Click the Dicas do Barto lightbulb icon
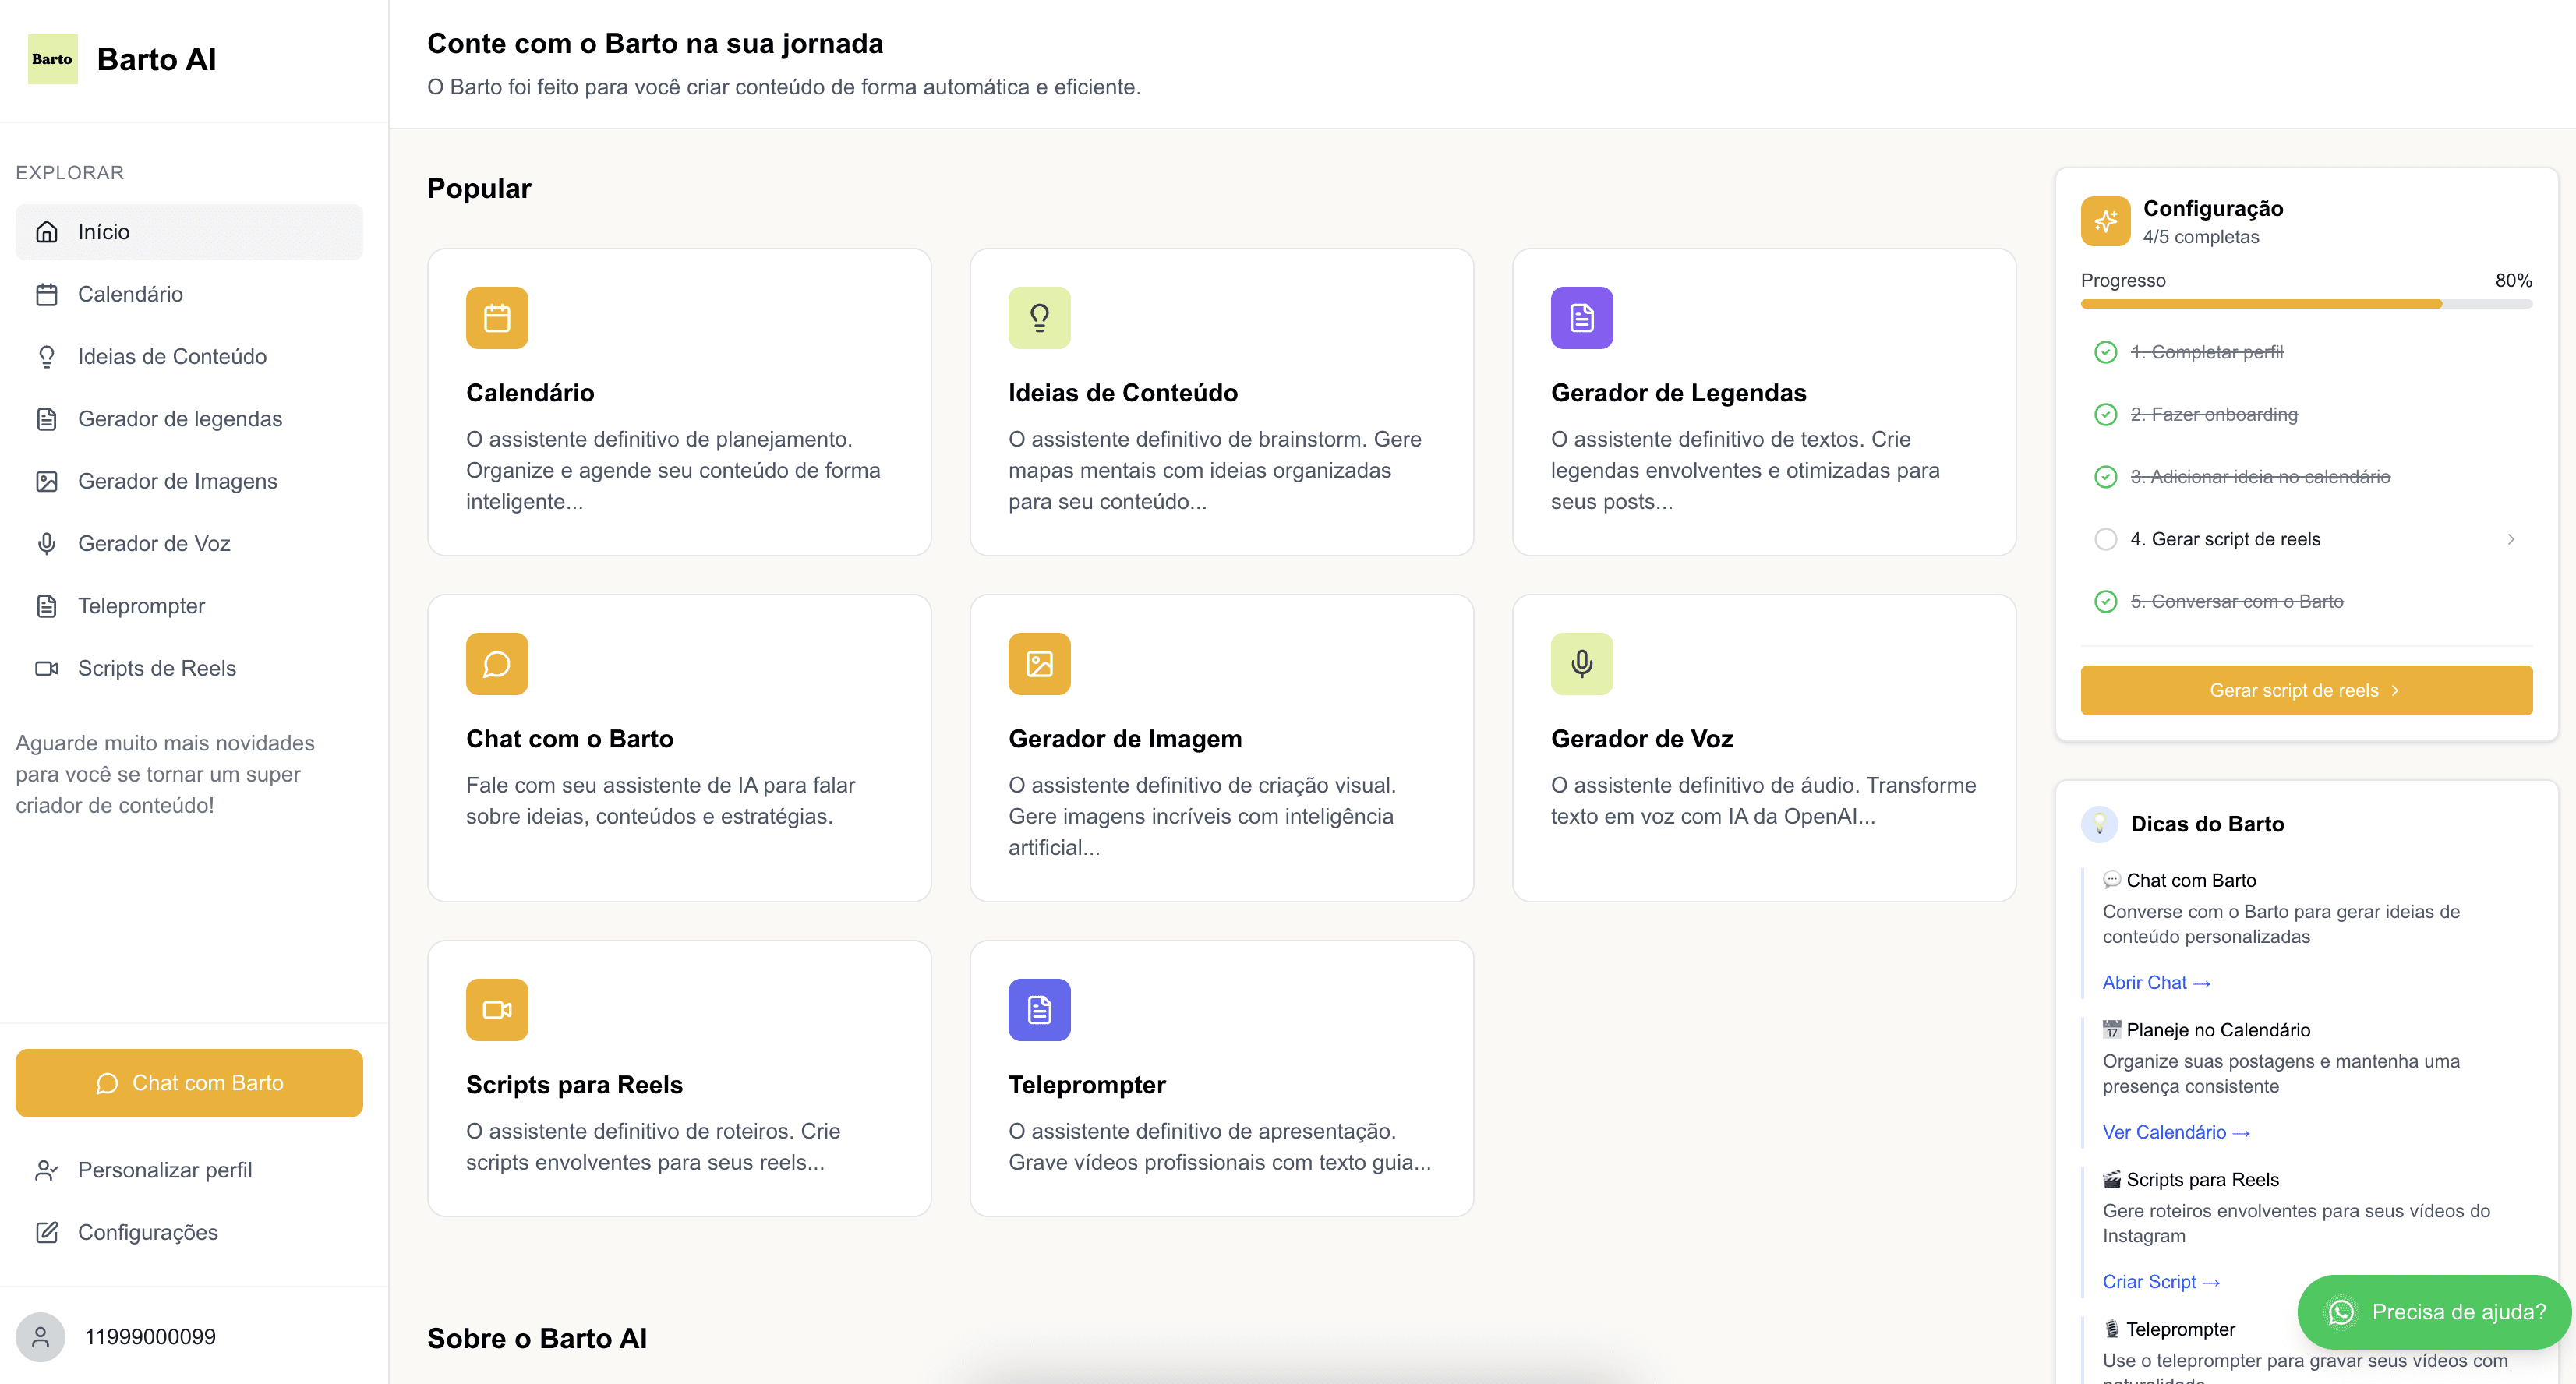The height and width of the screenshot is (1384, 2576). click(x=2099, y=824)
